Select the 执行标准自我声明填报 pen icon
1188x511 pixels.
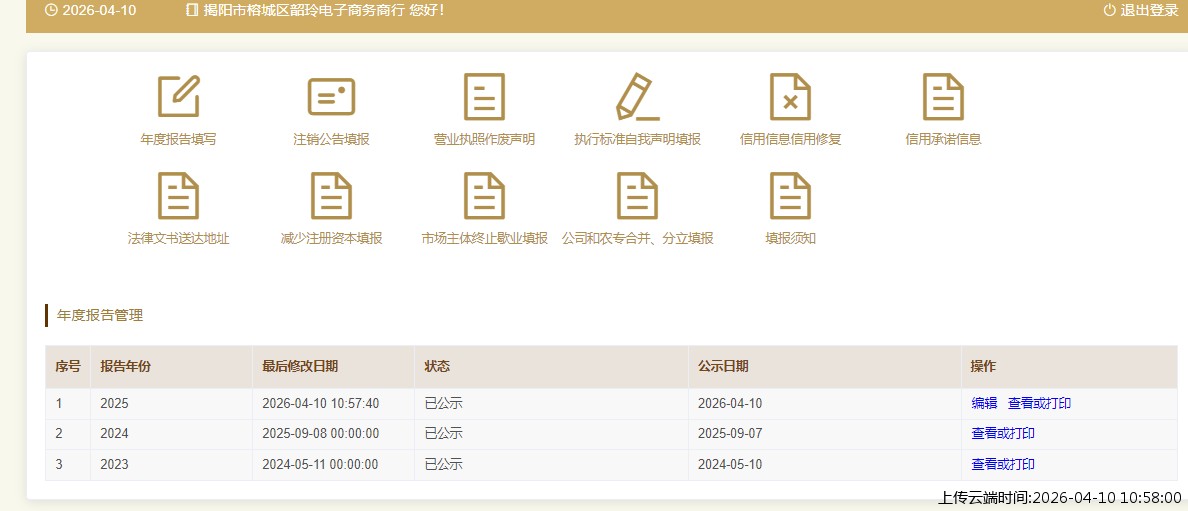tap(637, 97)
